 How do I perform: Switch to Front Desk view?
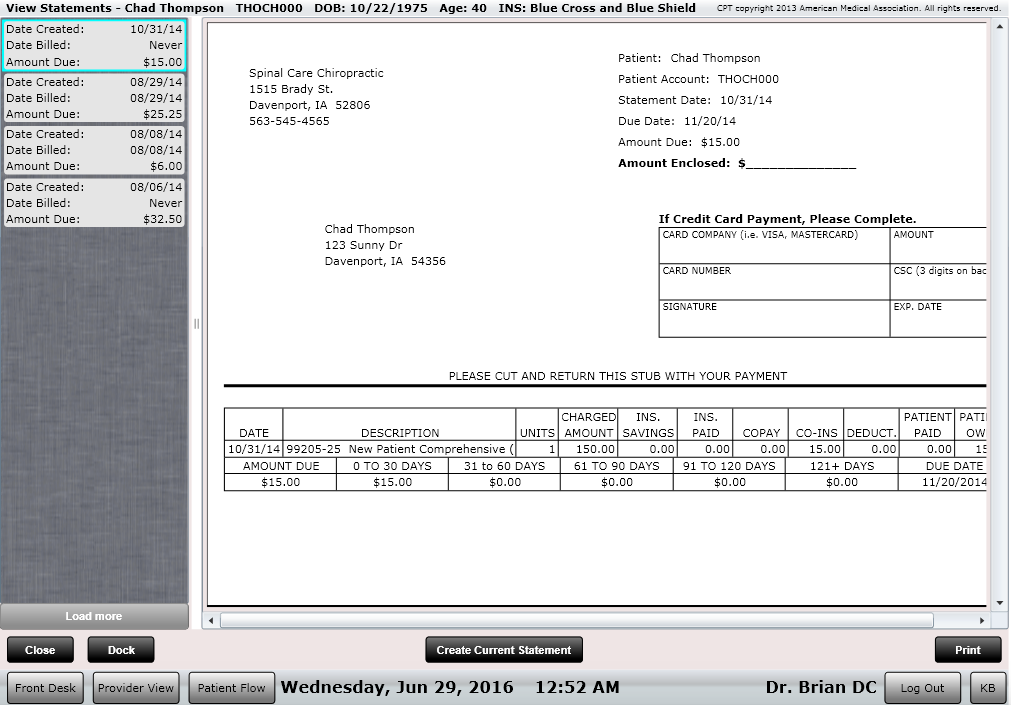[x=45, y=687]
